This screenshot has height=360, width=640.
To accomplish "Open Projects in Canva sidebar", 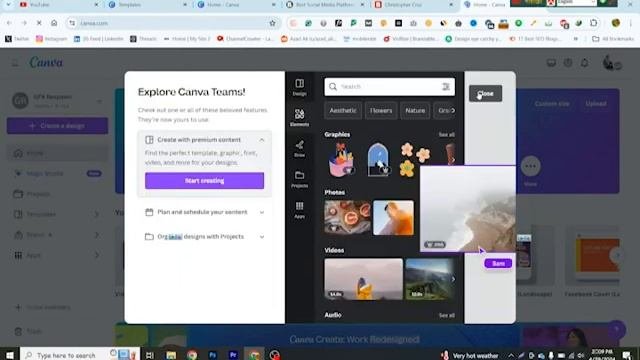I will [x=58, y=194].
